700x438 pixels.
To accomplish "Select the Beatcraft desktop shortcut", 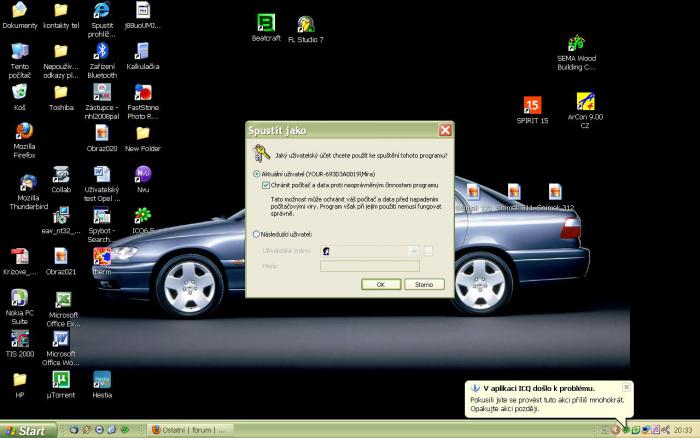I will pos(265,23).
